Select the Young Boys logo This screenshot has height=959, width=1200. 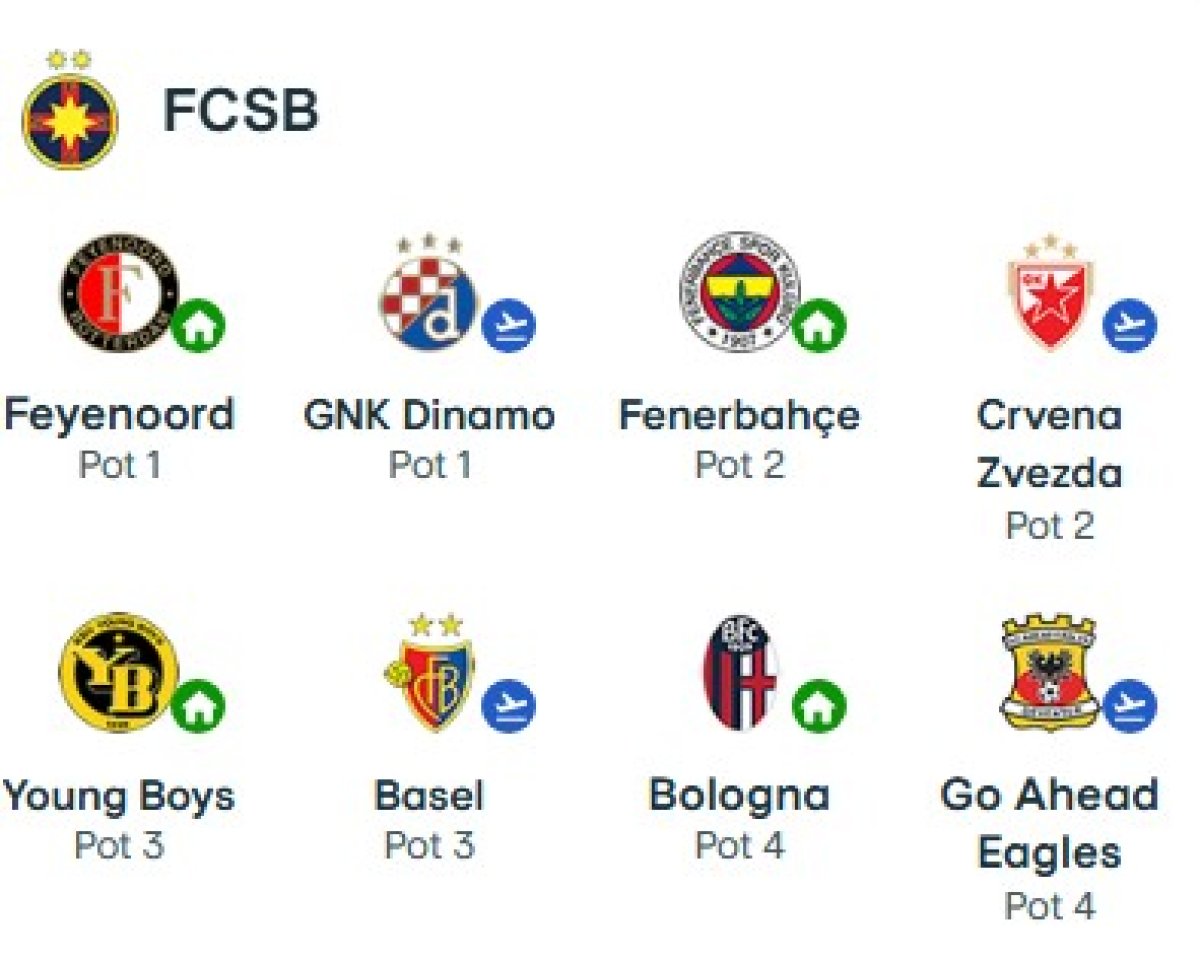(118, 672)
